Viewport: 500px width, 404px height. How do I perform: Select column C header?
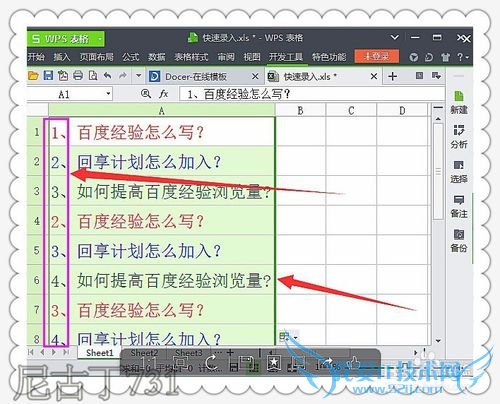pyautogui.click(x=351, y=110)
